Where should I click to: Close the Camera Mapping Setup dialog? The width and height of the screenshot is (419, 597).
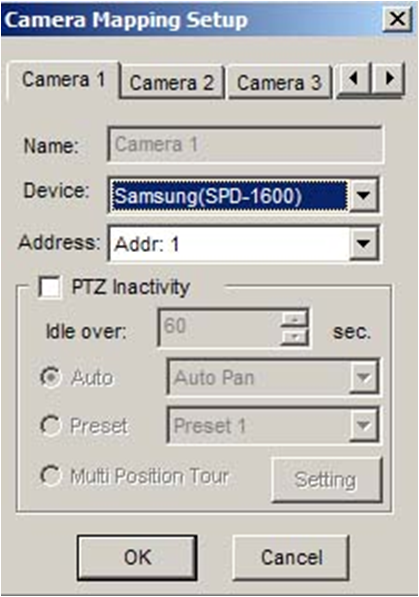tap(397, 18)
